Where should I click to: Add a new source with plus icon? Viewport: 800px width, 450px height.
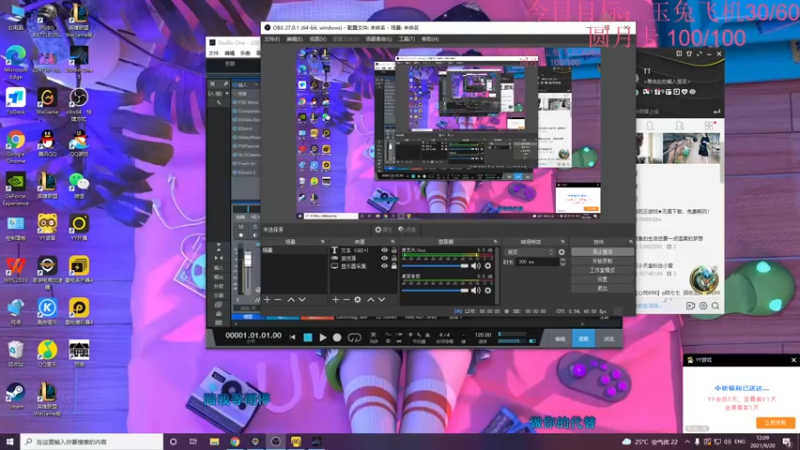coord(335,299)
